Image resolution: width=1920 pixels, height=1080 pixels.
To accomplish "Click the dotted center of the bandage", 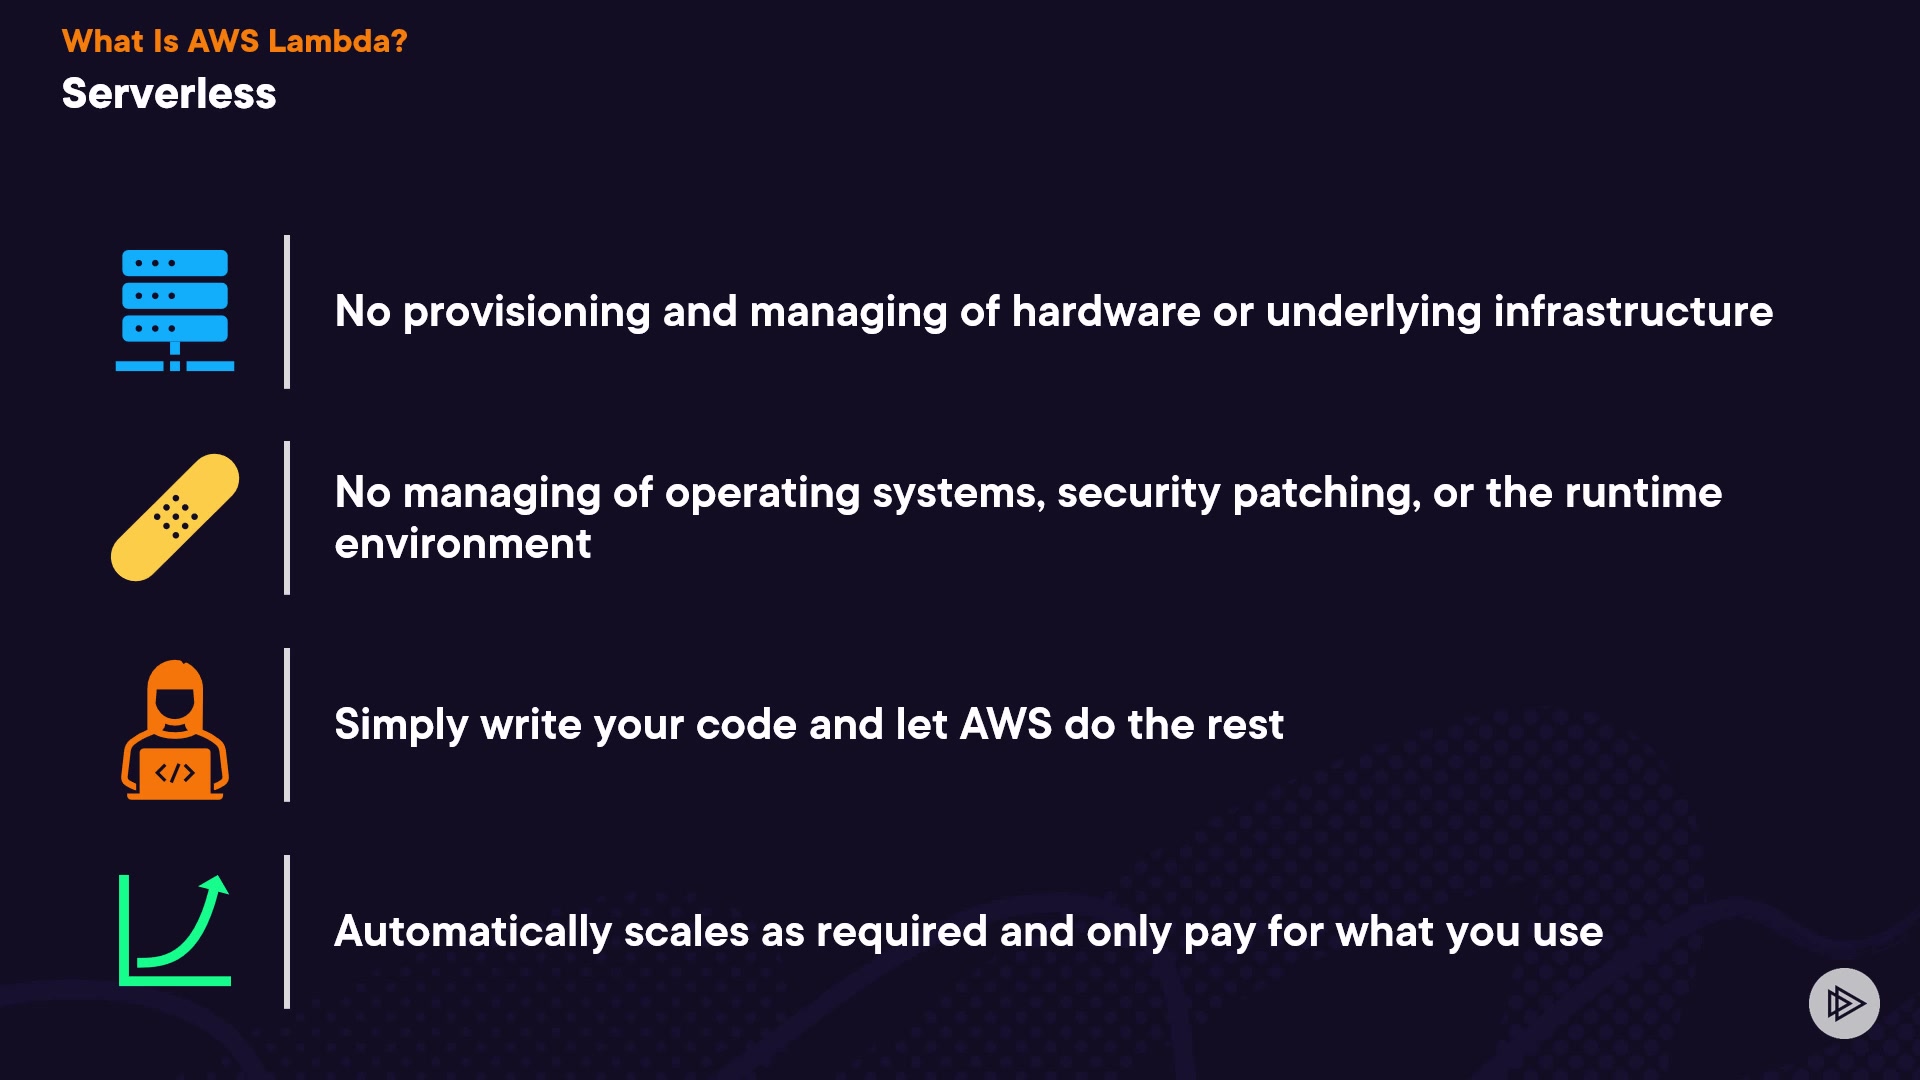I will pos(175,516).
